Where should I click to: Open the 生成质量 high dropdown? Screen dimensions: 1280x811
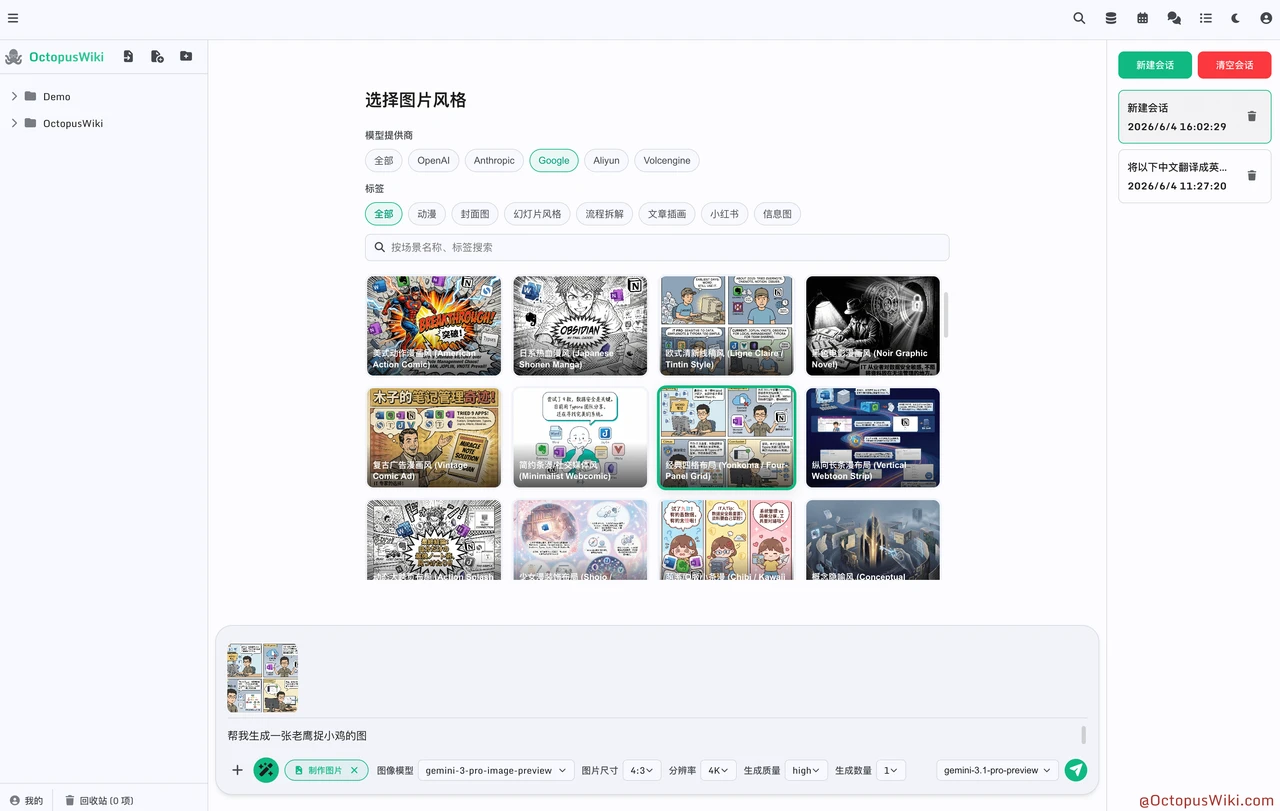click(806, 771)
